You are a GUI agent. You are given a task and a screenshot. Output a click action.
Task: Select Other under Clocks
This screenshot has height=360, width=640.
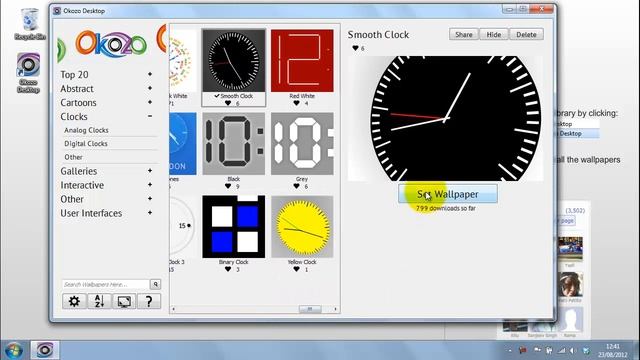73,157
